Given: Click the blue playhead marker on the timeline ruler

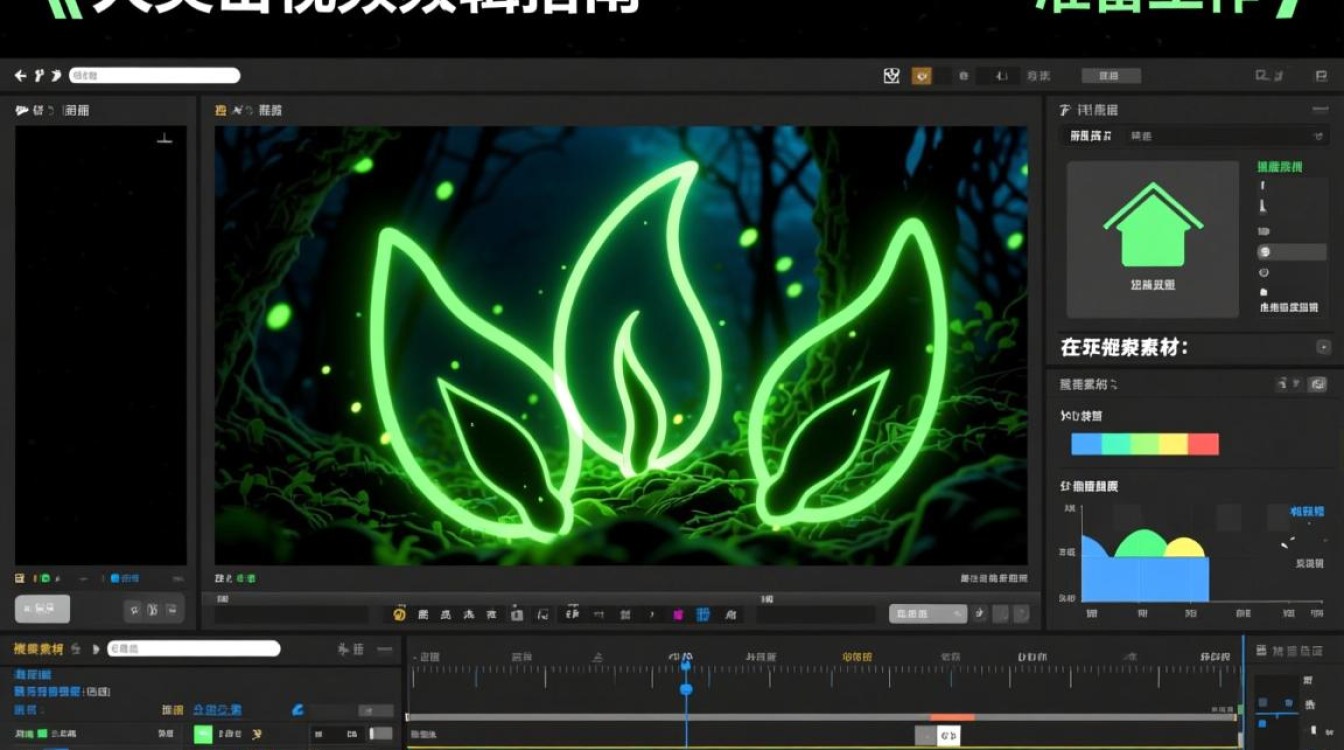Looking at the screenshot, I should 686,689.
